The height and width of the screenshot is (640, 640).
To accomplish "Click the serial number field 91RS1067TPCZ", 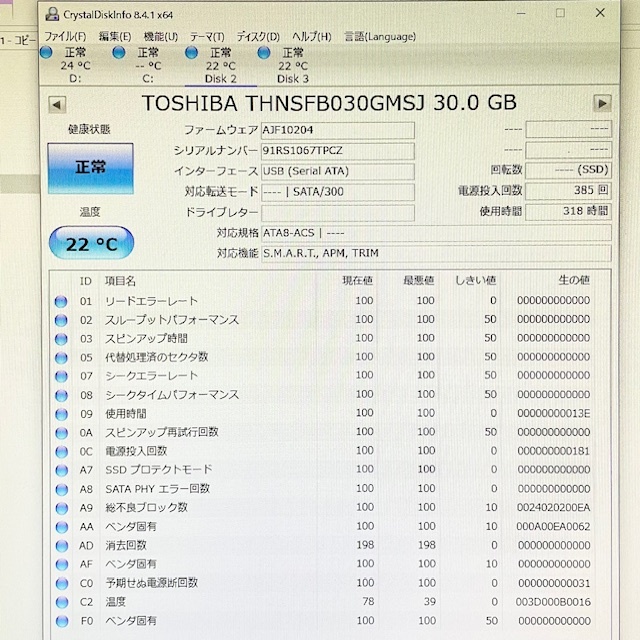I will 338,151.
